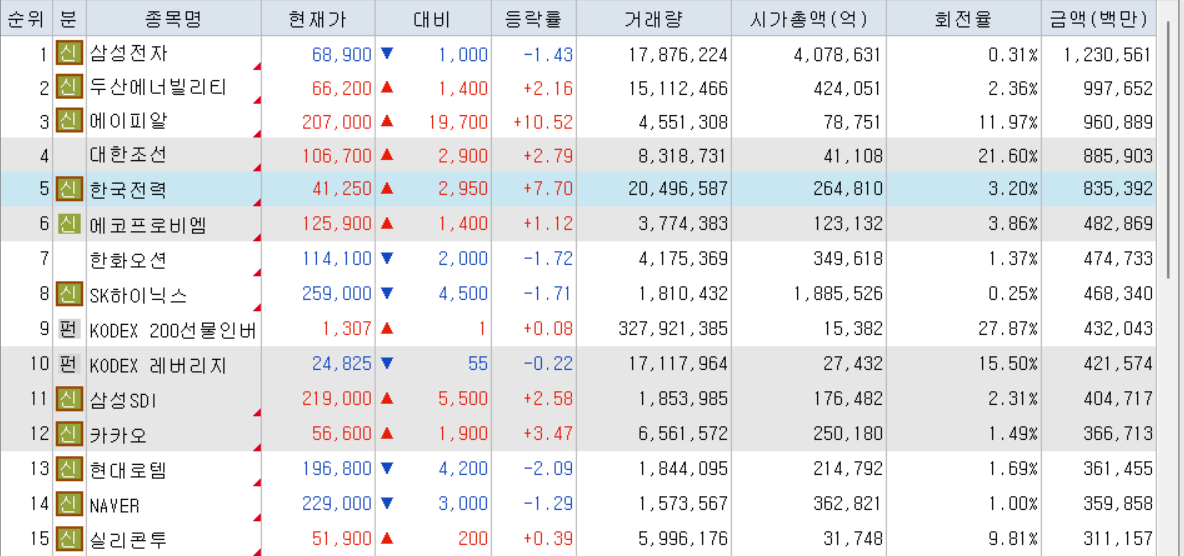Image resolution: width=1184 pixels, height=556 pixels.
Task: Click the red up arrow in 실리콘투 row
Action: 387,539
